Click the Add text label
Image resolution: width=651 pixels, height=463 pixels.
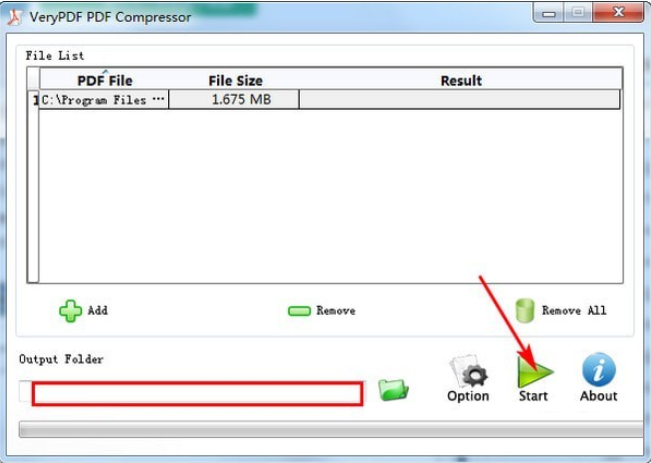click(x=98, y=310)
